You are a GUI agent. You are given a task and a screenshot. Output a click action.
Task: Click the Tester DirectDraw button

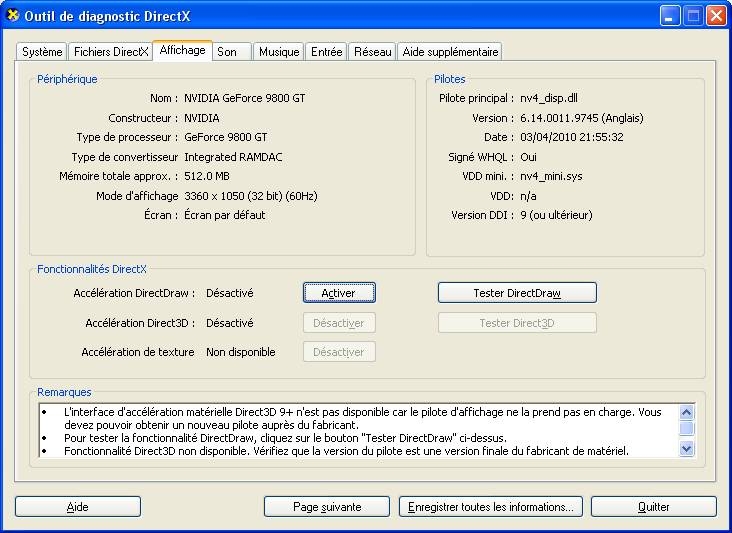(517, 293)
